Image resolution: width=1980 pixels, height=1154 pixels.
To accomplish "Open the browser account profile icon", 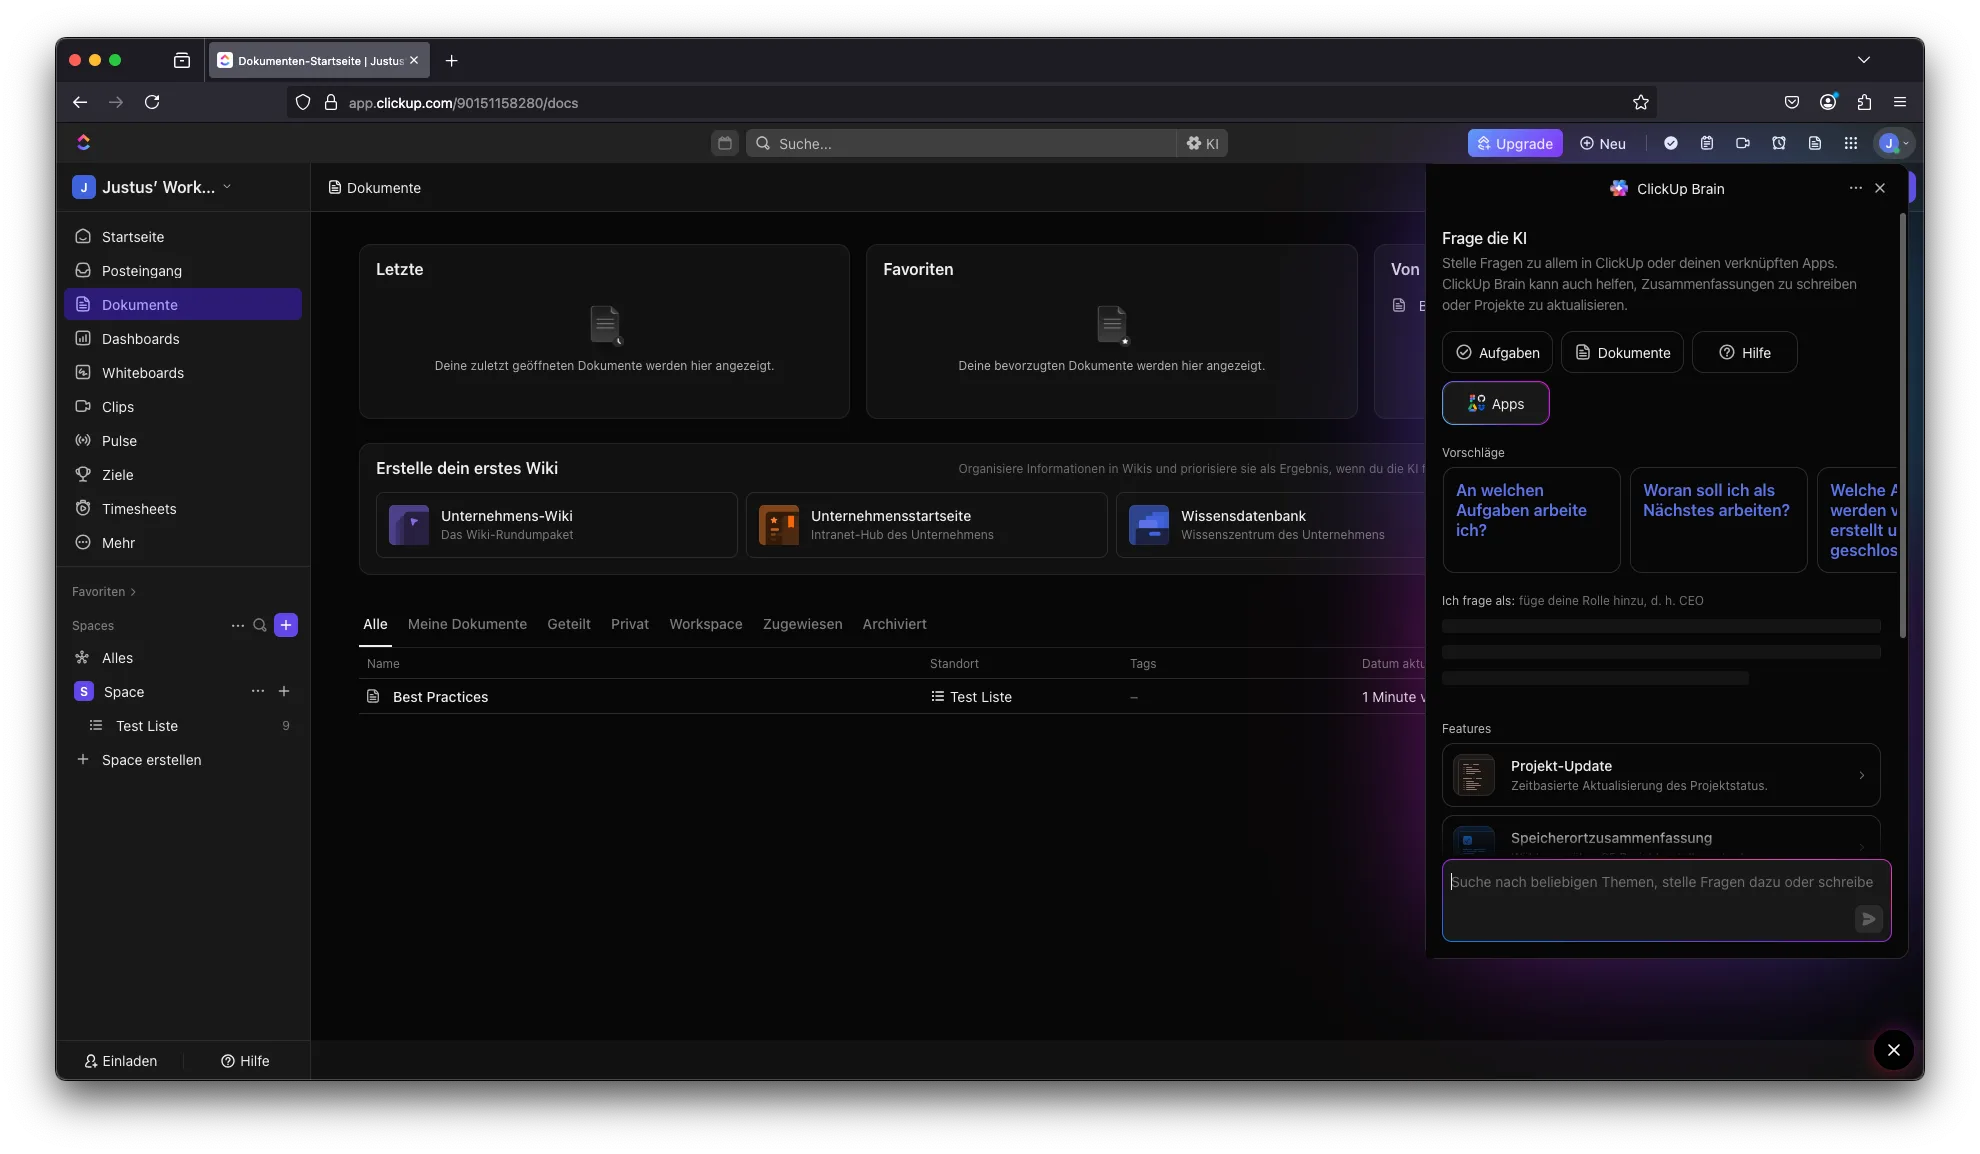I will pos(1828,102).
